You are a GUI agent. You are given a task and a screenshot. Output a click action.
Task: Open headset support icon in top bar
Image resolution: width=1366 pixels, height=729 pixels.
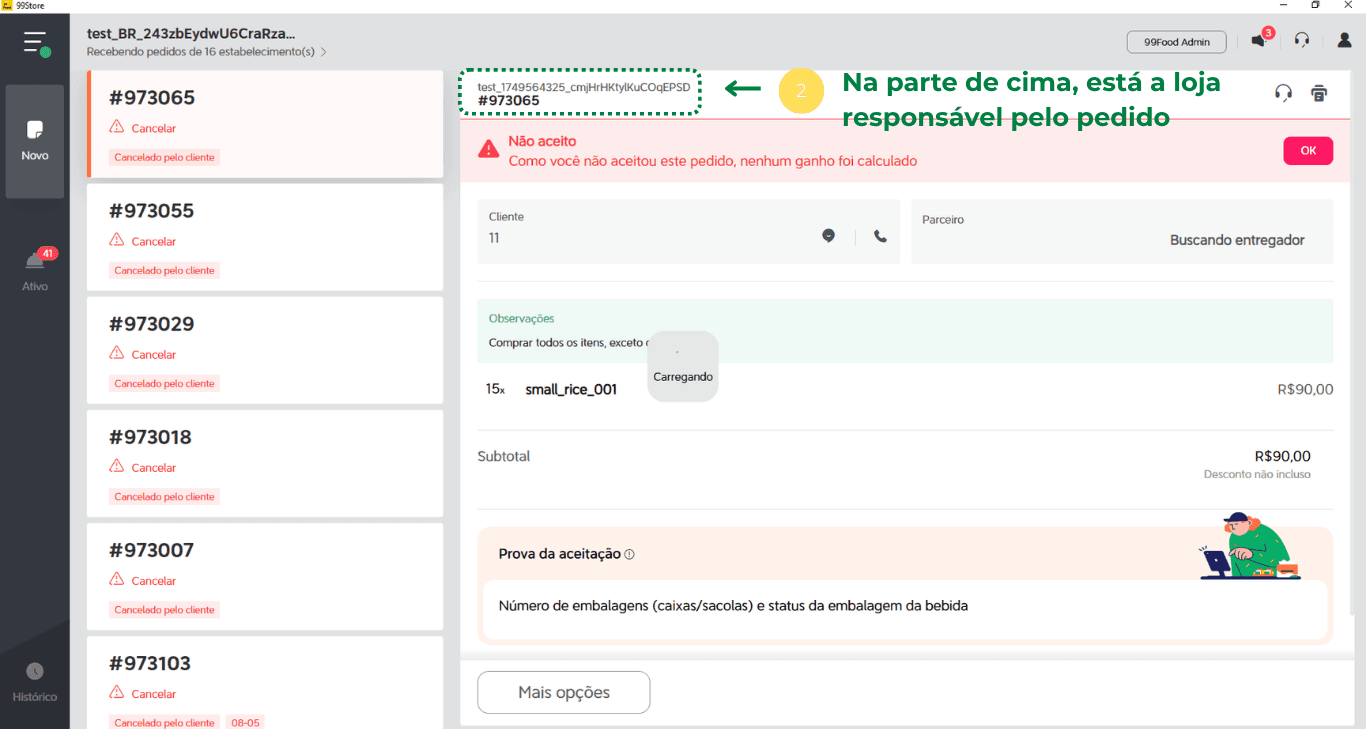click(1301, 41)
